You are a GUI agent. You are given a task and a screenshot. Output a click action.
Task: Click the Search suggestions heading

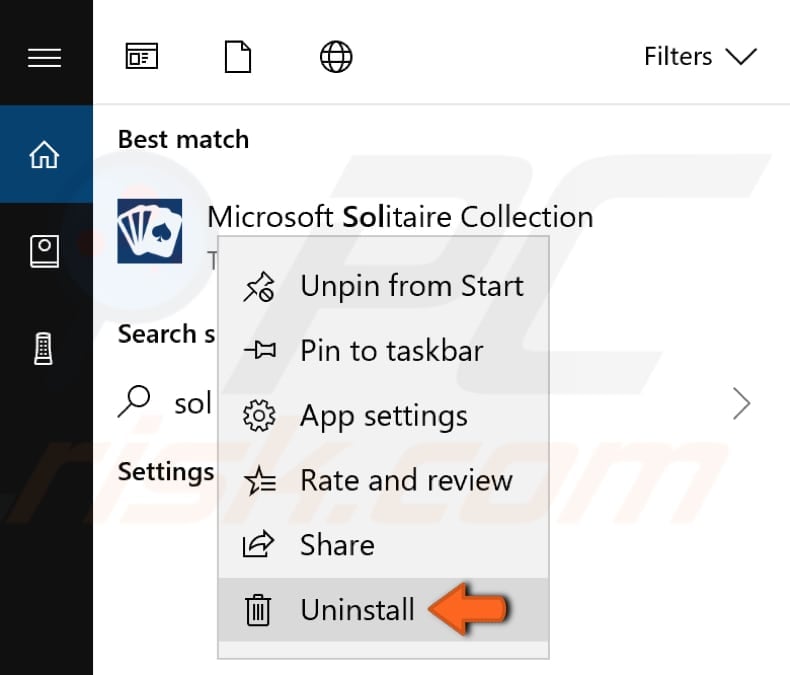point(166,334)
